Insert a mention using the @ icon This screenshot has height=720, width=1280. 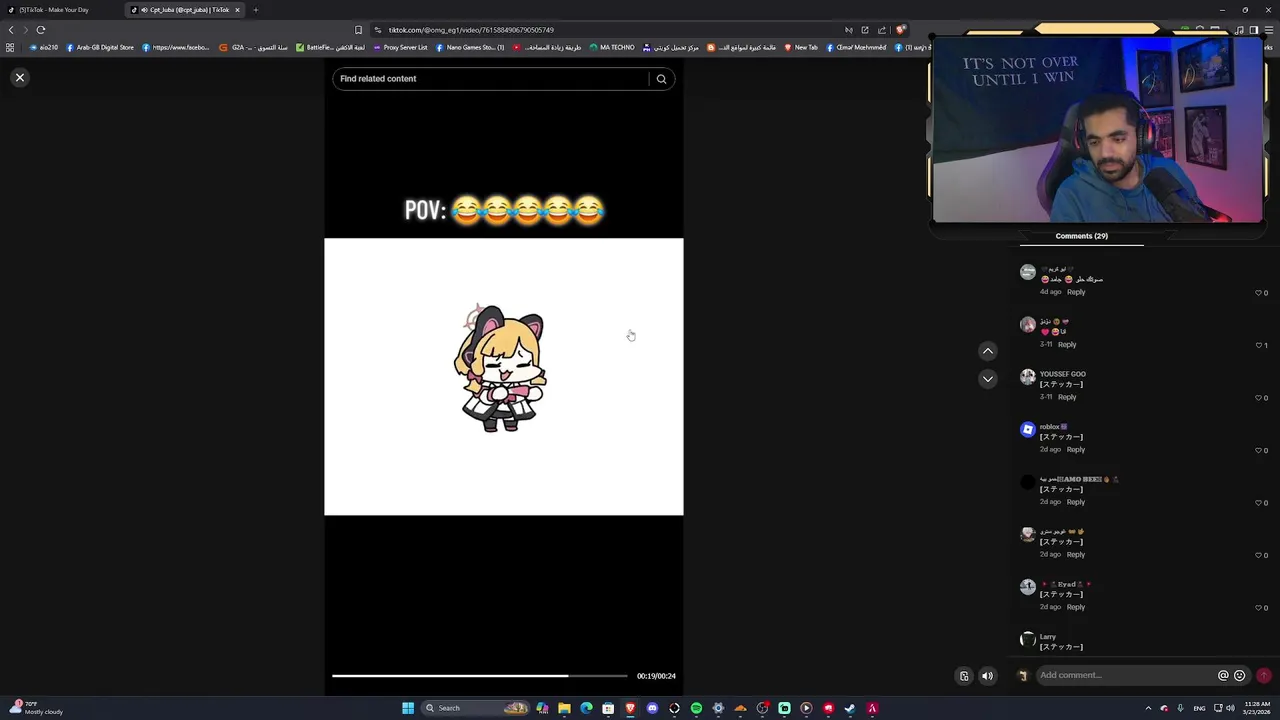(x=1223, y=676)
